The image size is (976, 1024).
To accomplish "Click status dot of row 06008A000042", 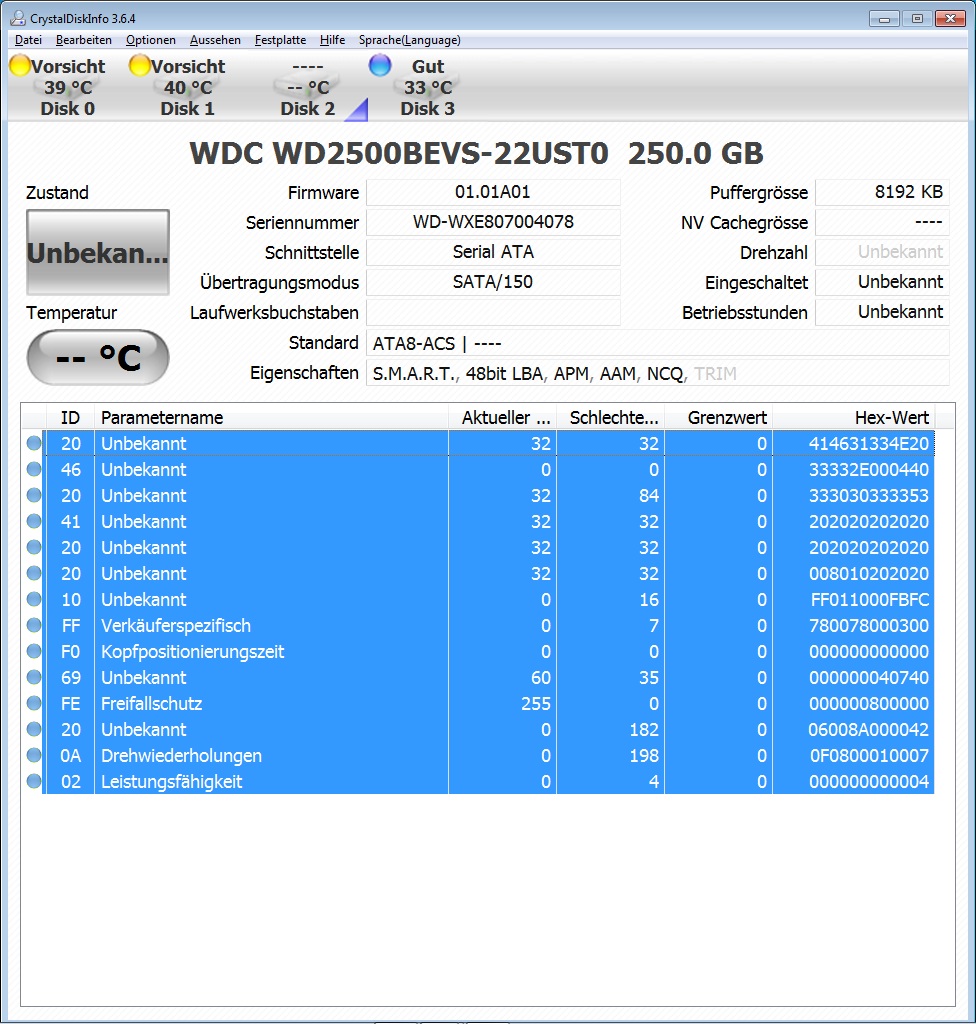I will click(x=34, y=729).
